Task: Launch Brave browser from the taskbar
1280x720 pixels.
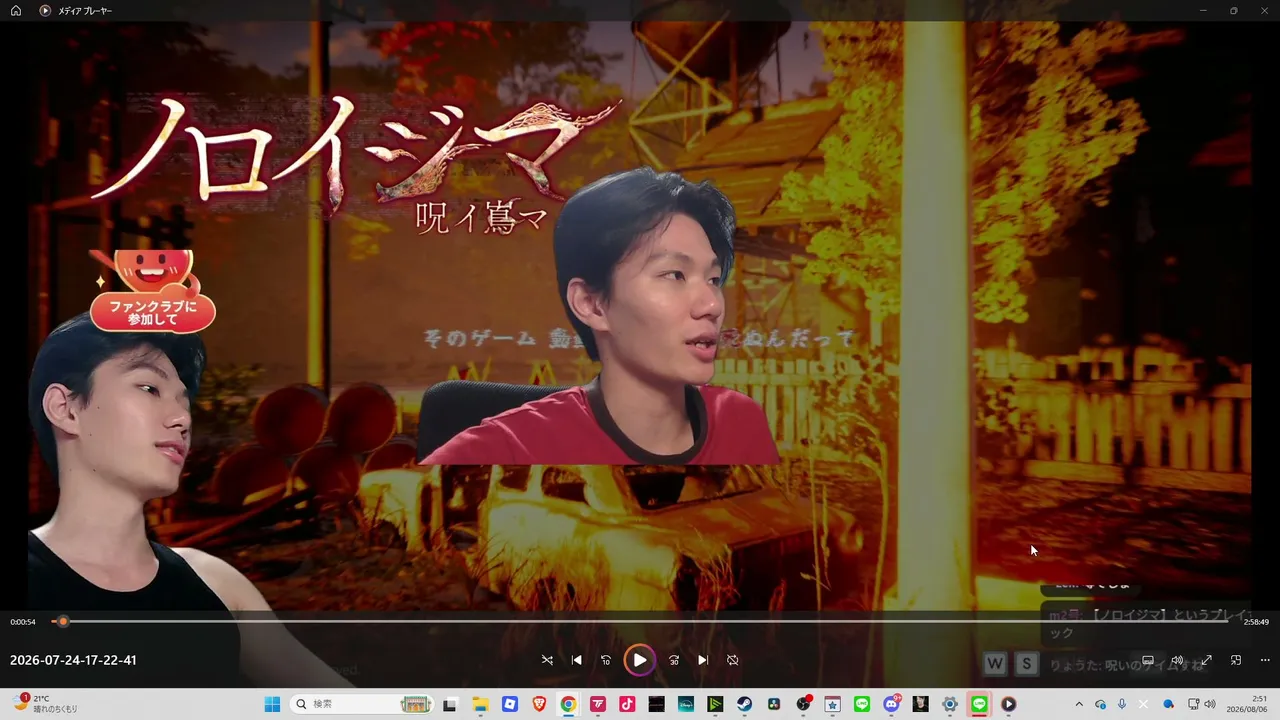Action: pos(539,704)
